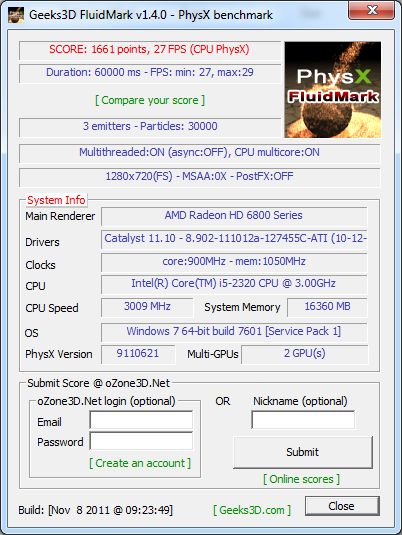Image resolution: width=402 pixels, height=535 pixels.
Task: Click the PhysX FluidMark logo image
Action: (333, 90)
